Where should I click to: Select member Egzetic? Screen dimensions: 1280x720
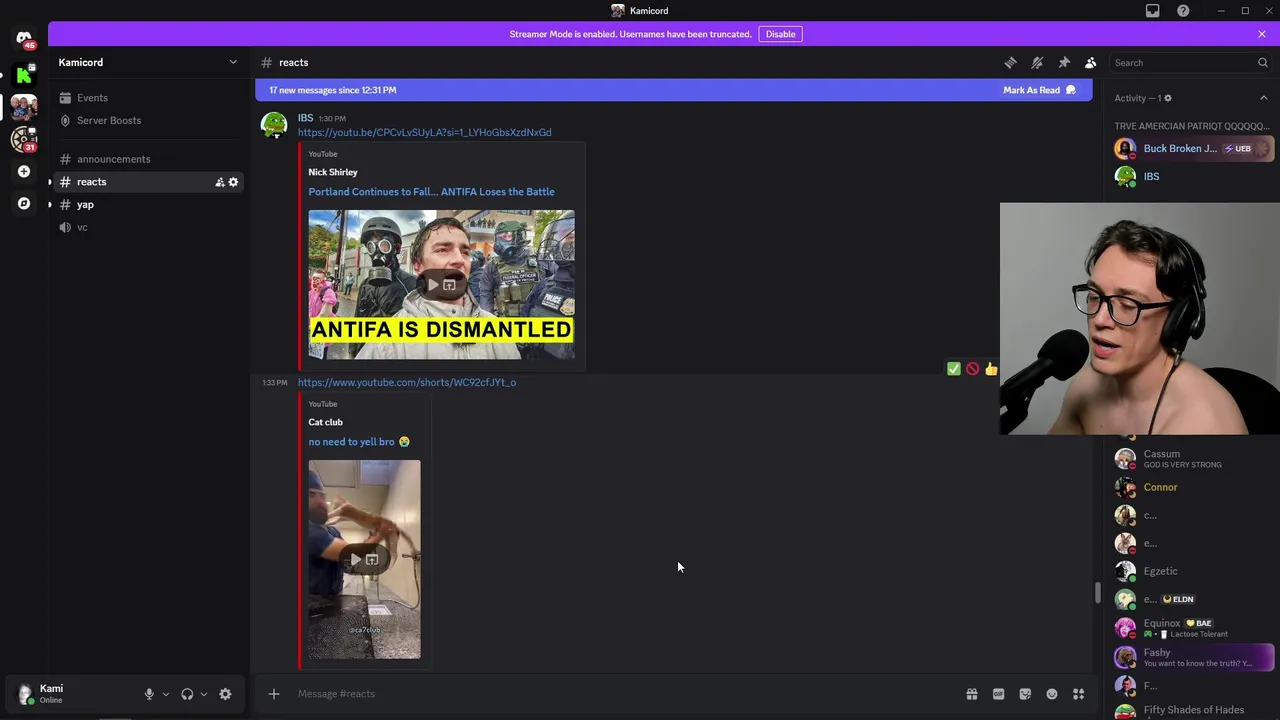[x=1194, y=571]
